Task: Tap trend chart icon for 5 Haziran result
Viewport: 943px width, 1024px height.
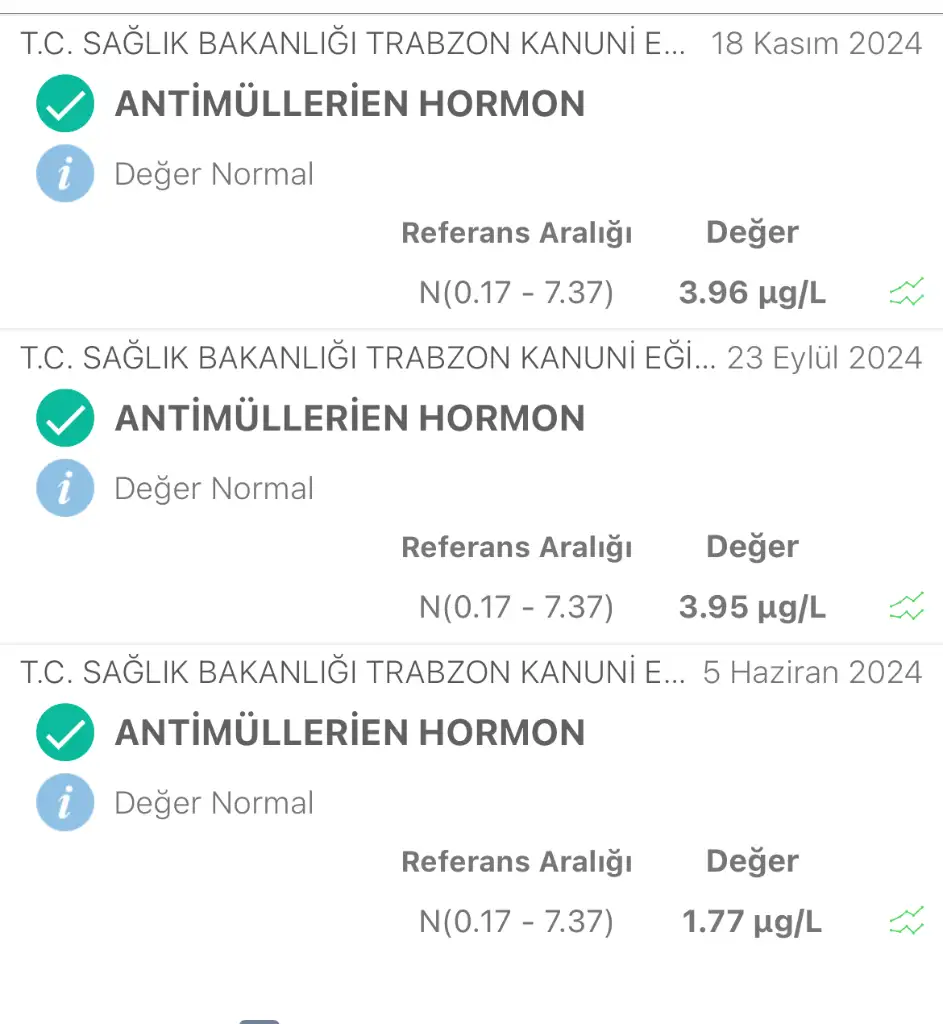Action: pos(906,922)
